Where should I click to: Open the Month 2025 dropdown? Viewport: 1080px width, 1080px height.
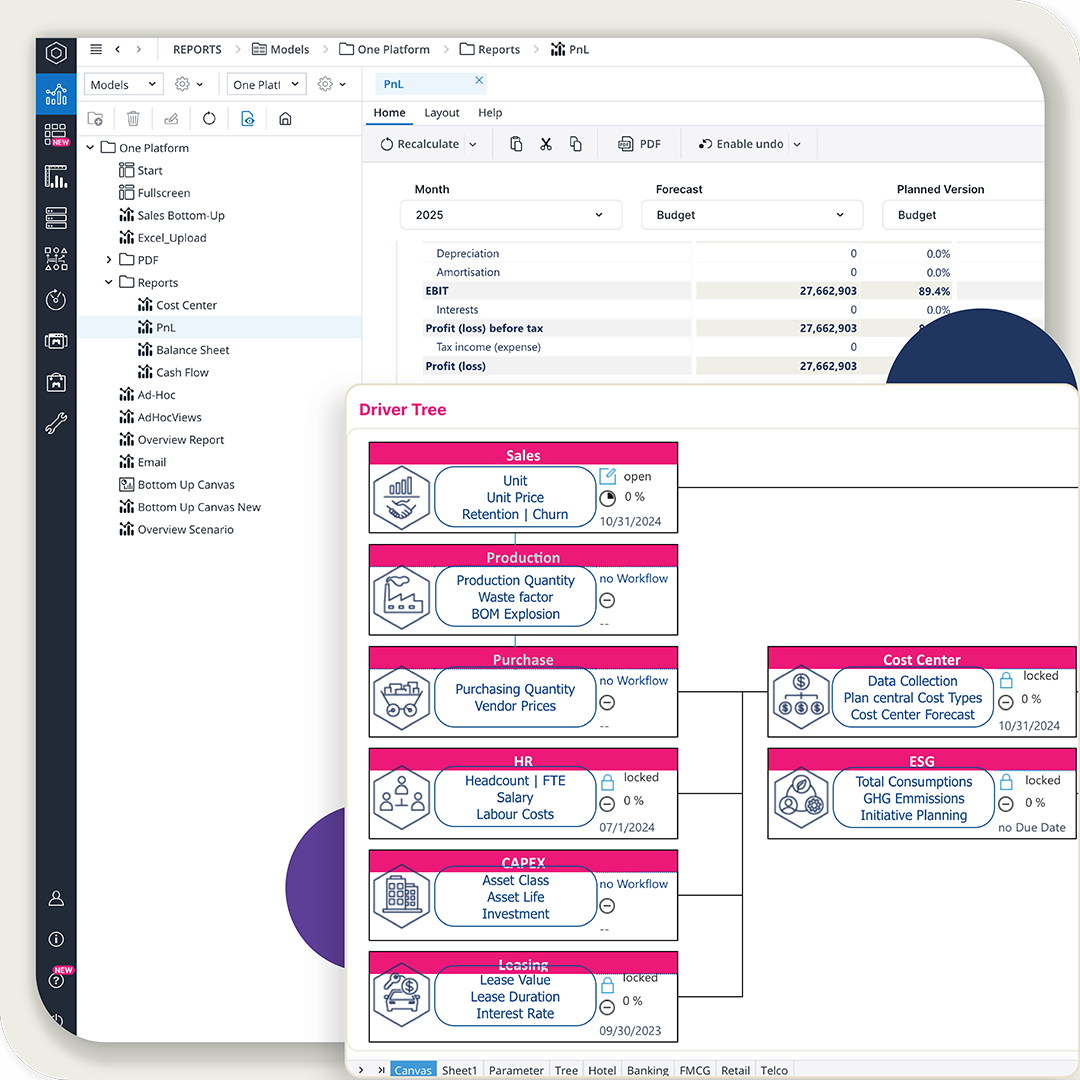point(511,215)
